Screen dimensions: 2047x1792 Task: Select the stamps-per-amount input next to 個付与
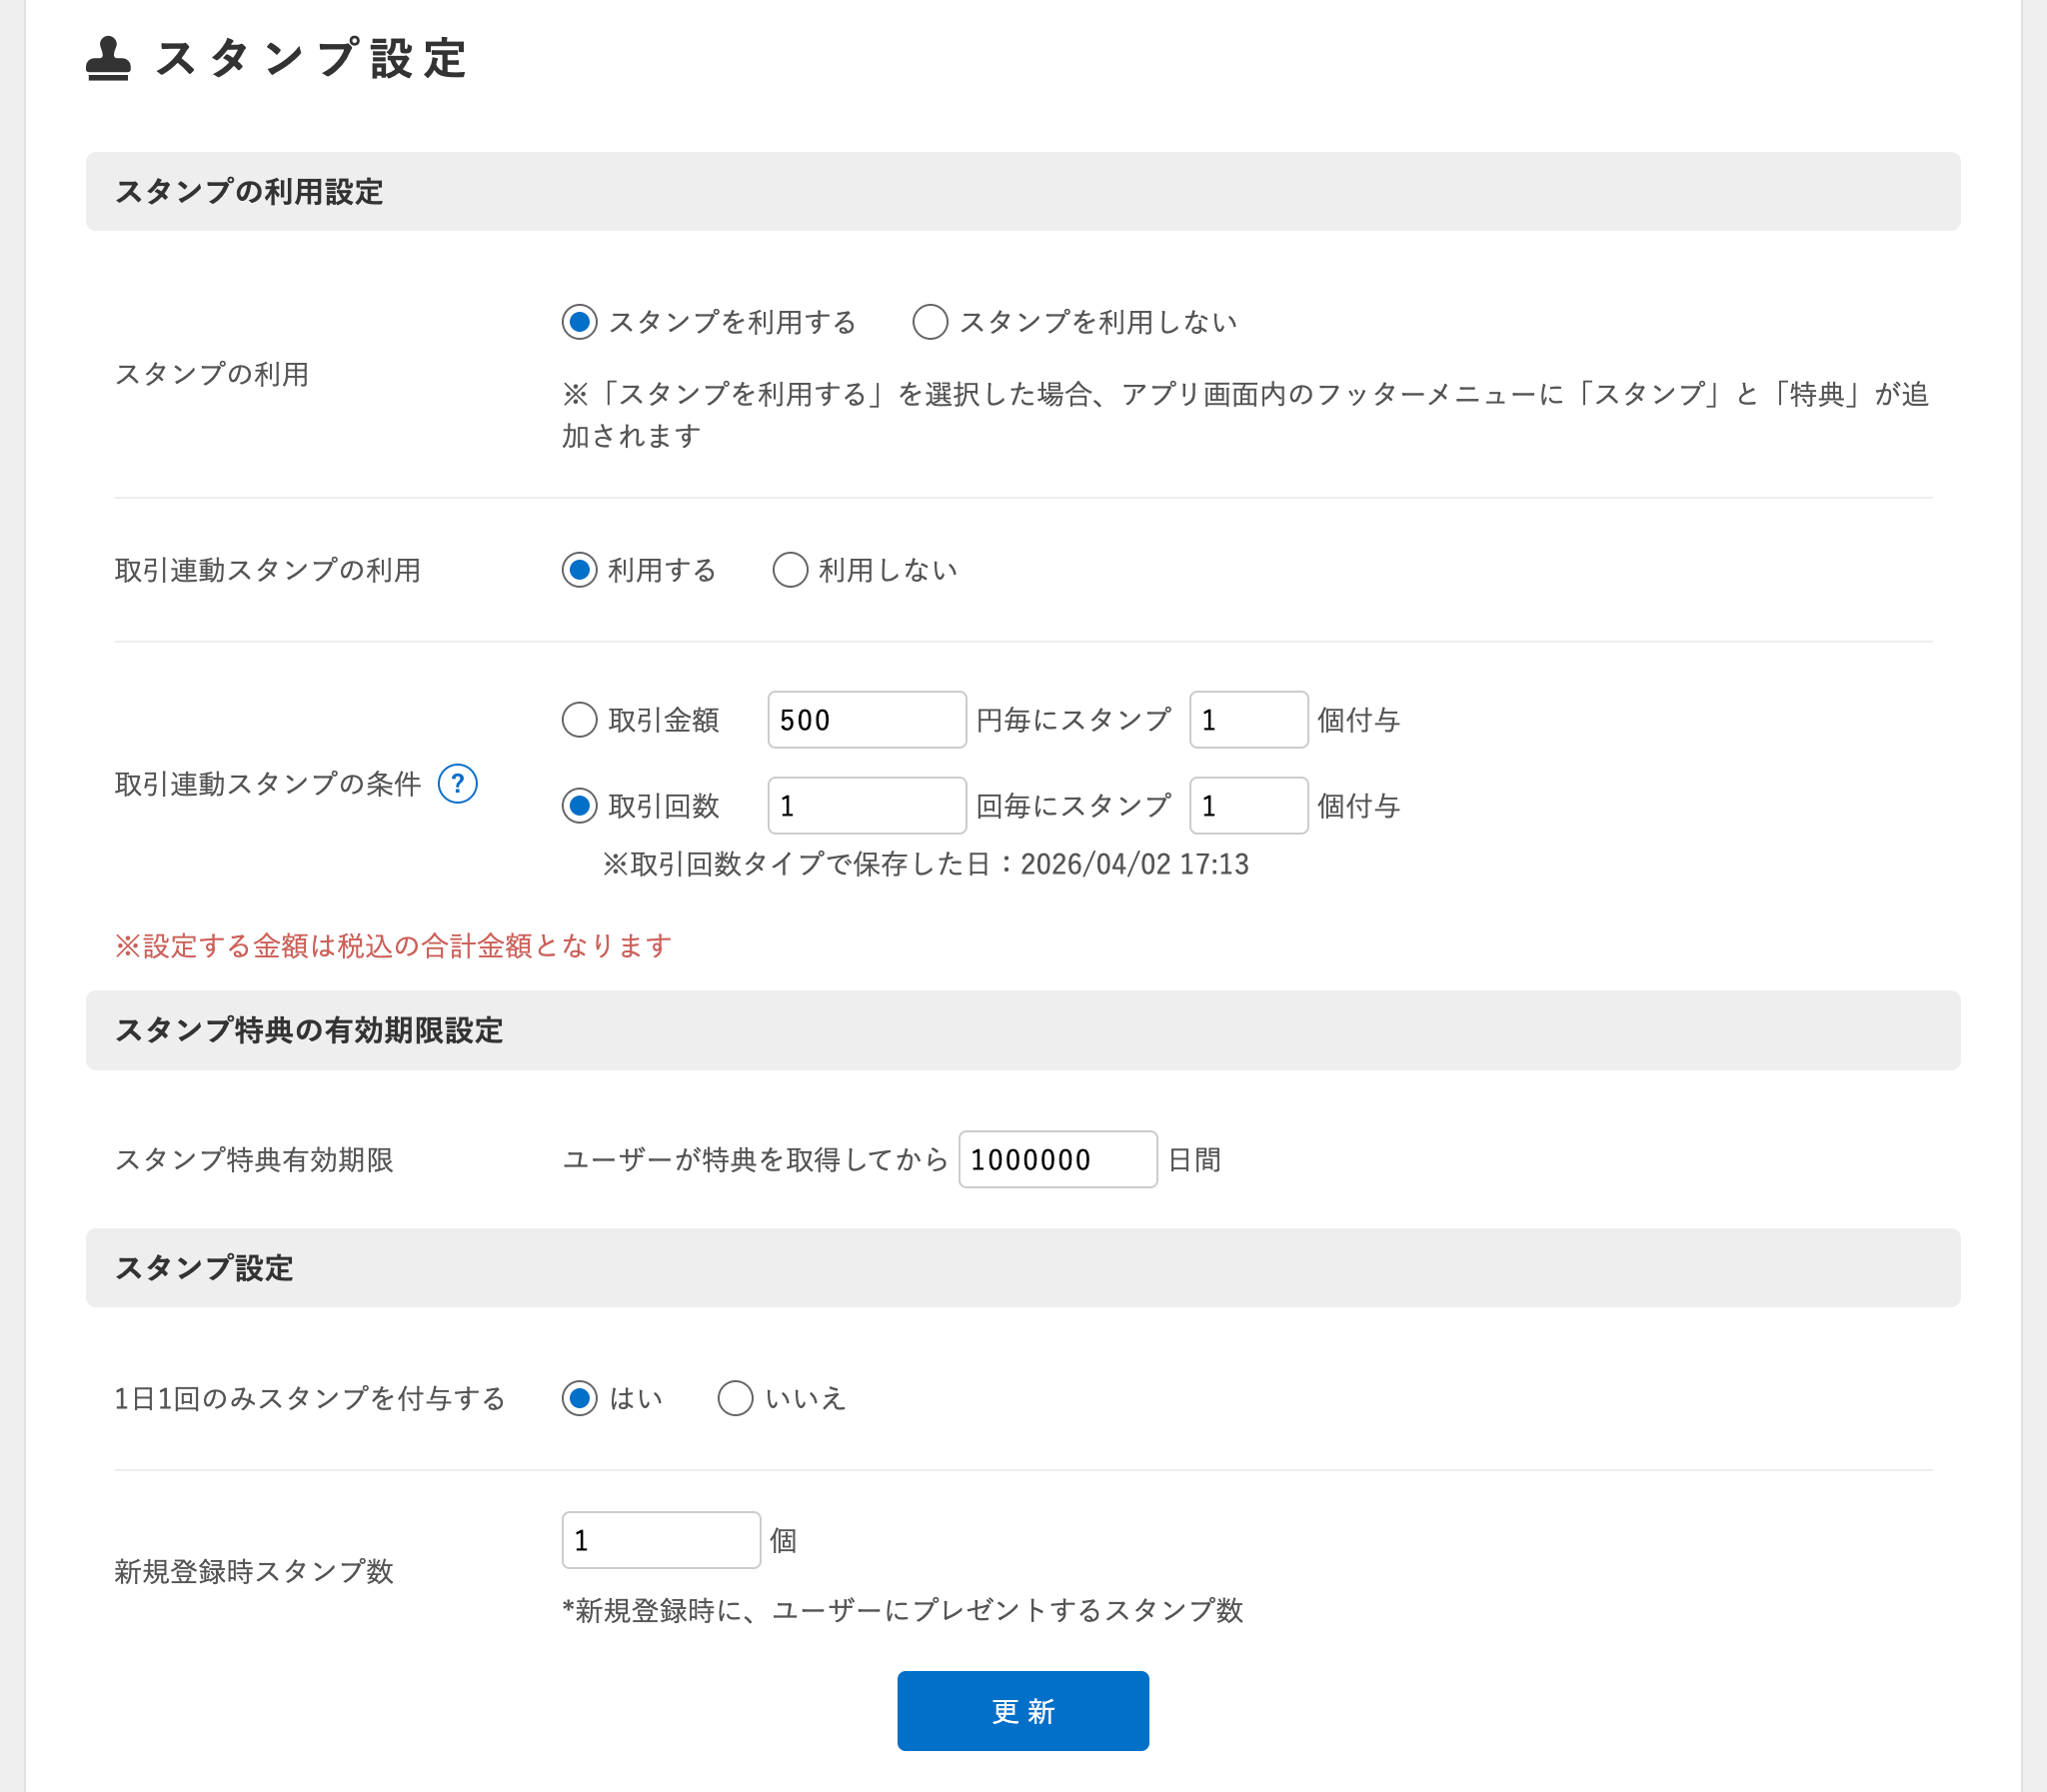1247,719
